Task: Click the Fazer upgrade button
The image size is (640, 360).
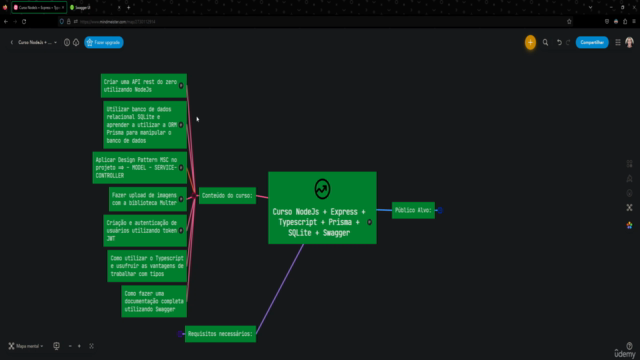Action: coord(104,42)
